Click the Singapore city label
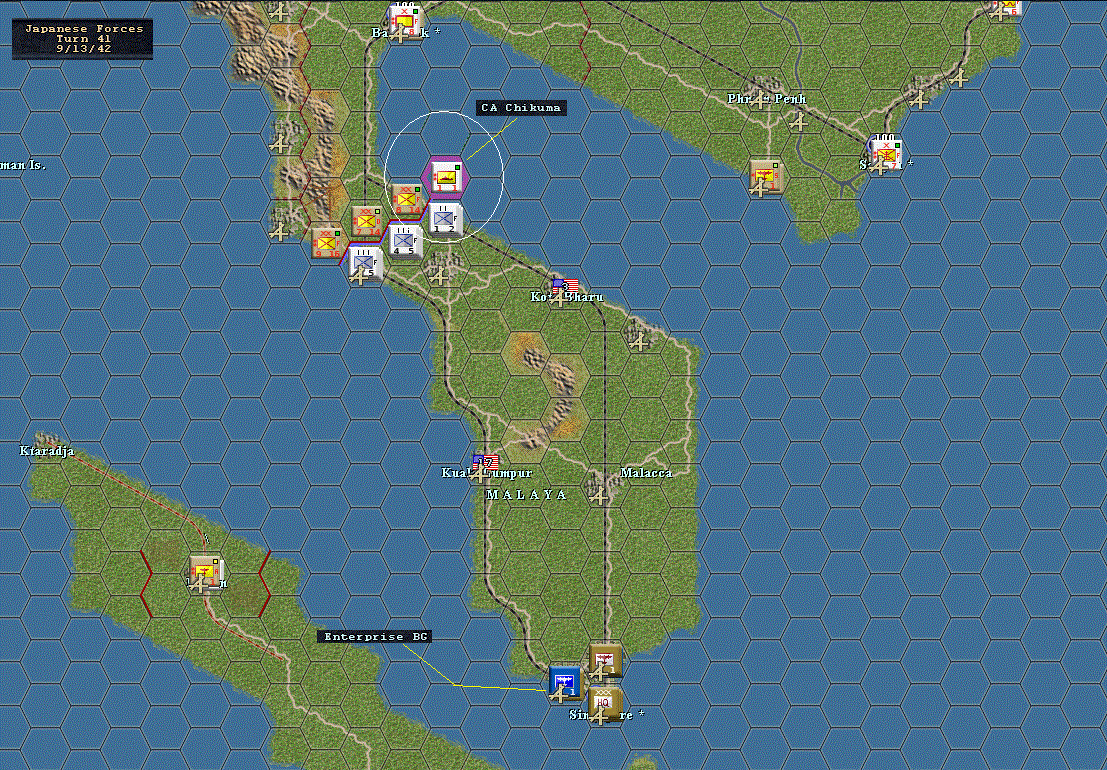This screenshot has height=770, width=1107. (x=606, y=715)
